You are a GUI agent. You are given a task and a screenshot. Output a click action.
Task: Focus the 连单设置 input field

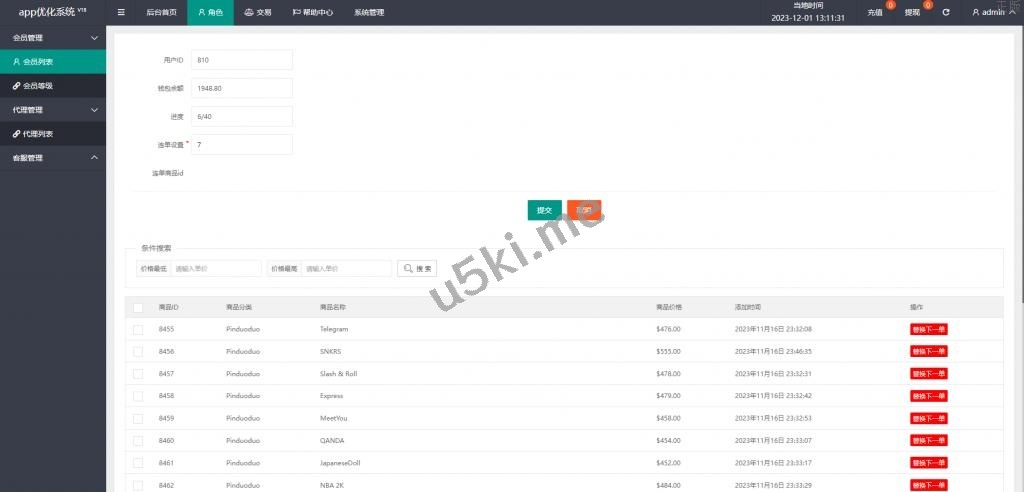coord(241,145)
